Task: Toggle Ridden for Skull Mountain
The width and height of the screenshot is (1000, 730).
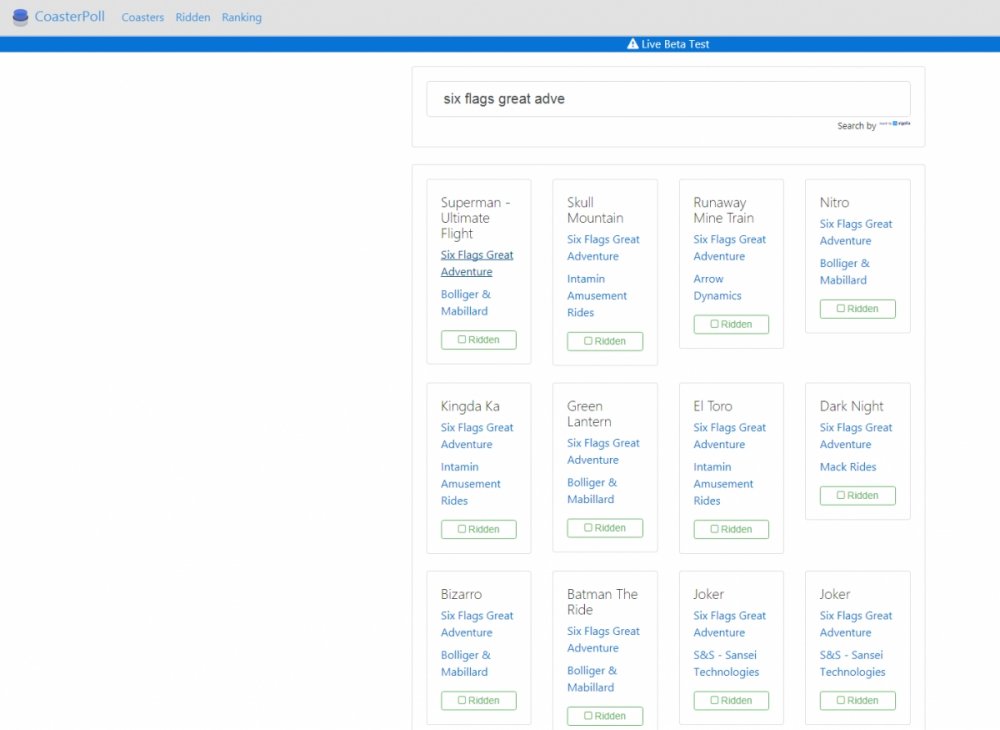Action: [604, 341]
